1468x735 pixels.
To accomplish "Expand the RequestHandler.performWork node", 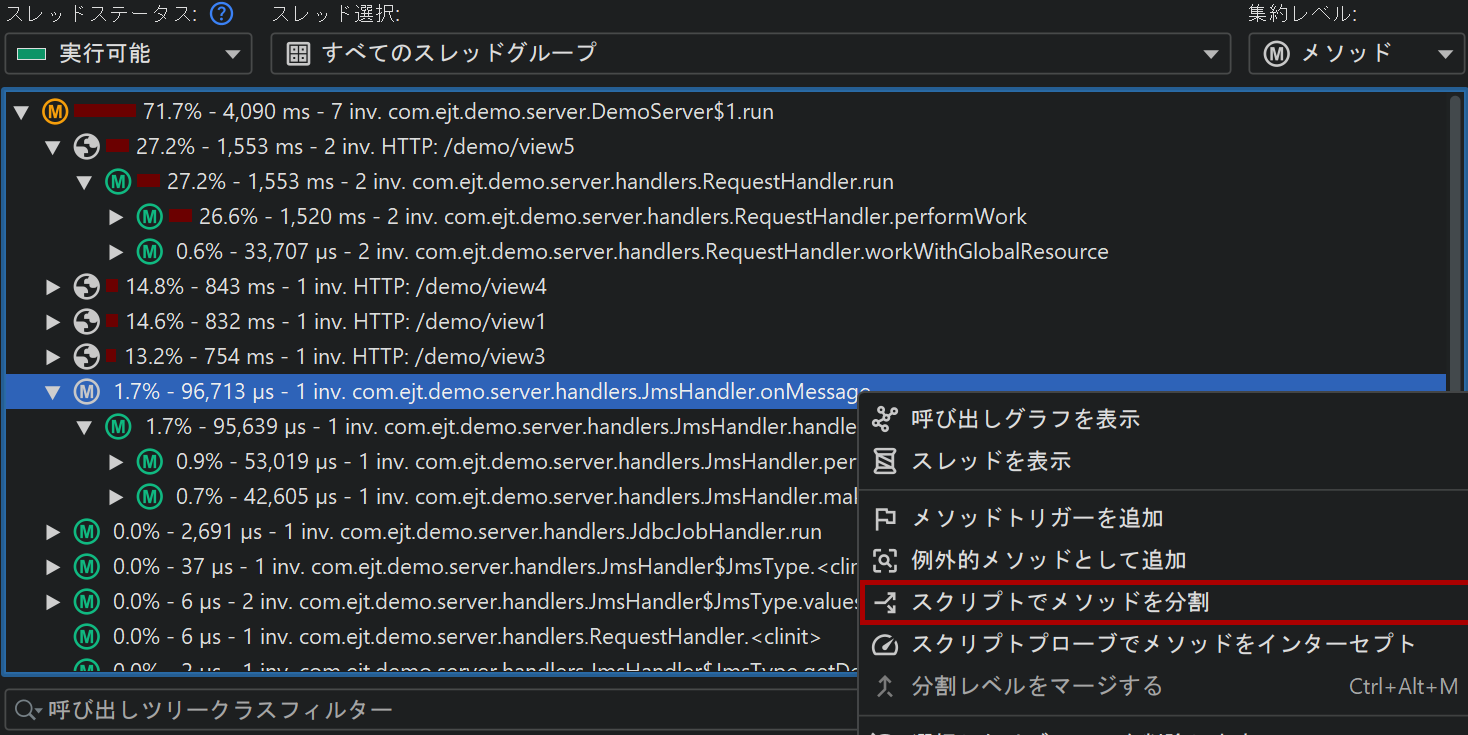I will click(117, 217).
